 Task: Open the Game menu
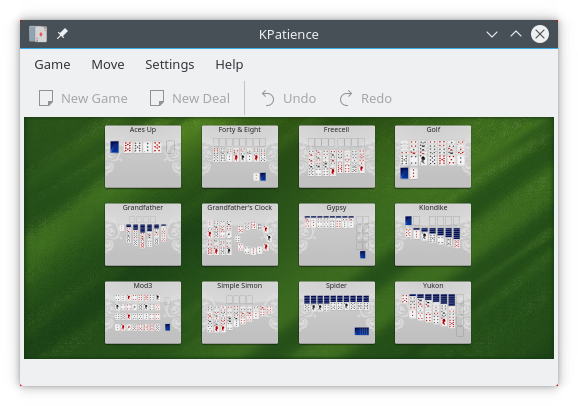(x=52, y=65)
